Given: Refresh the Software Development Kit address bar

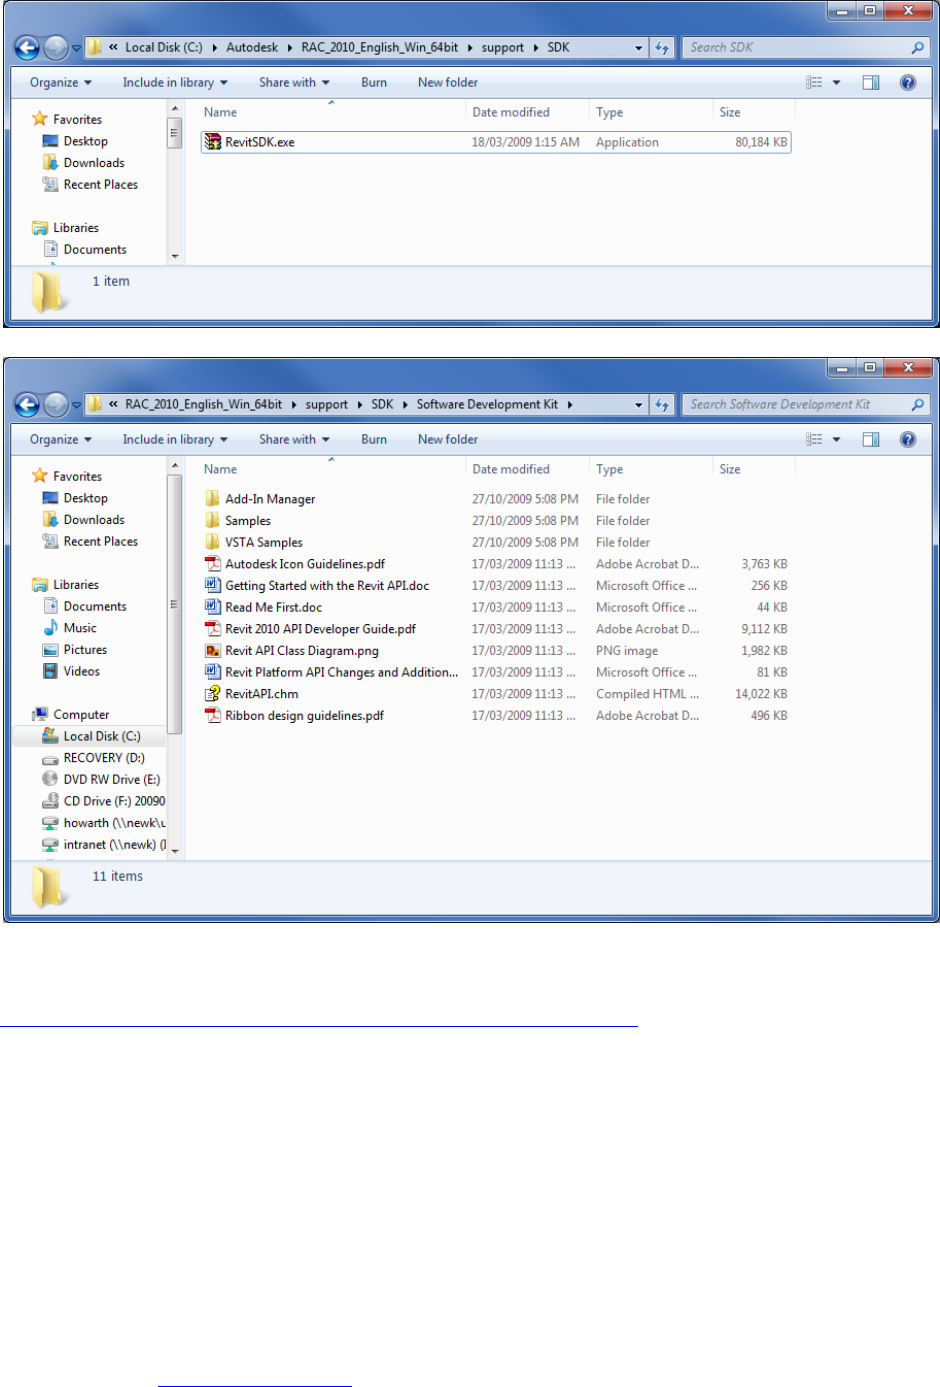Looking at the screenshot, I should (662, 404).
